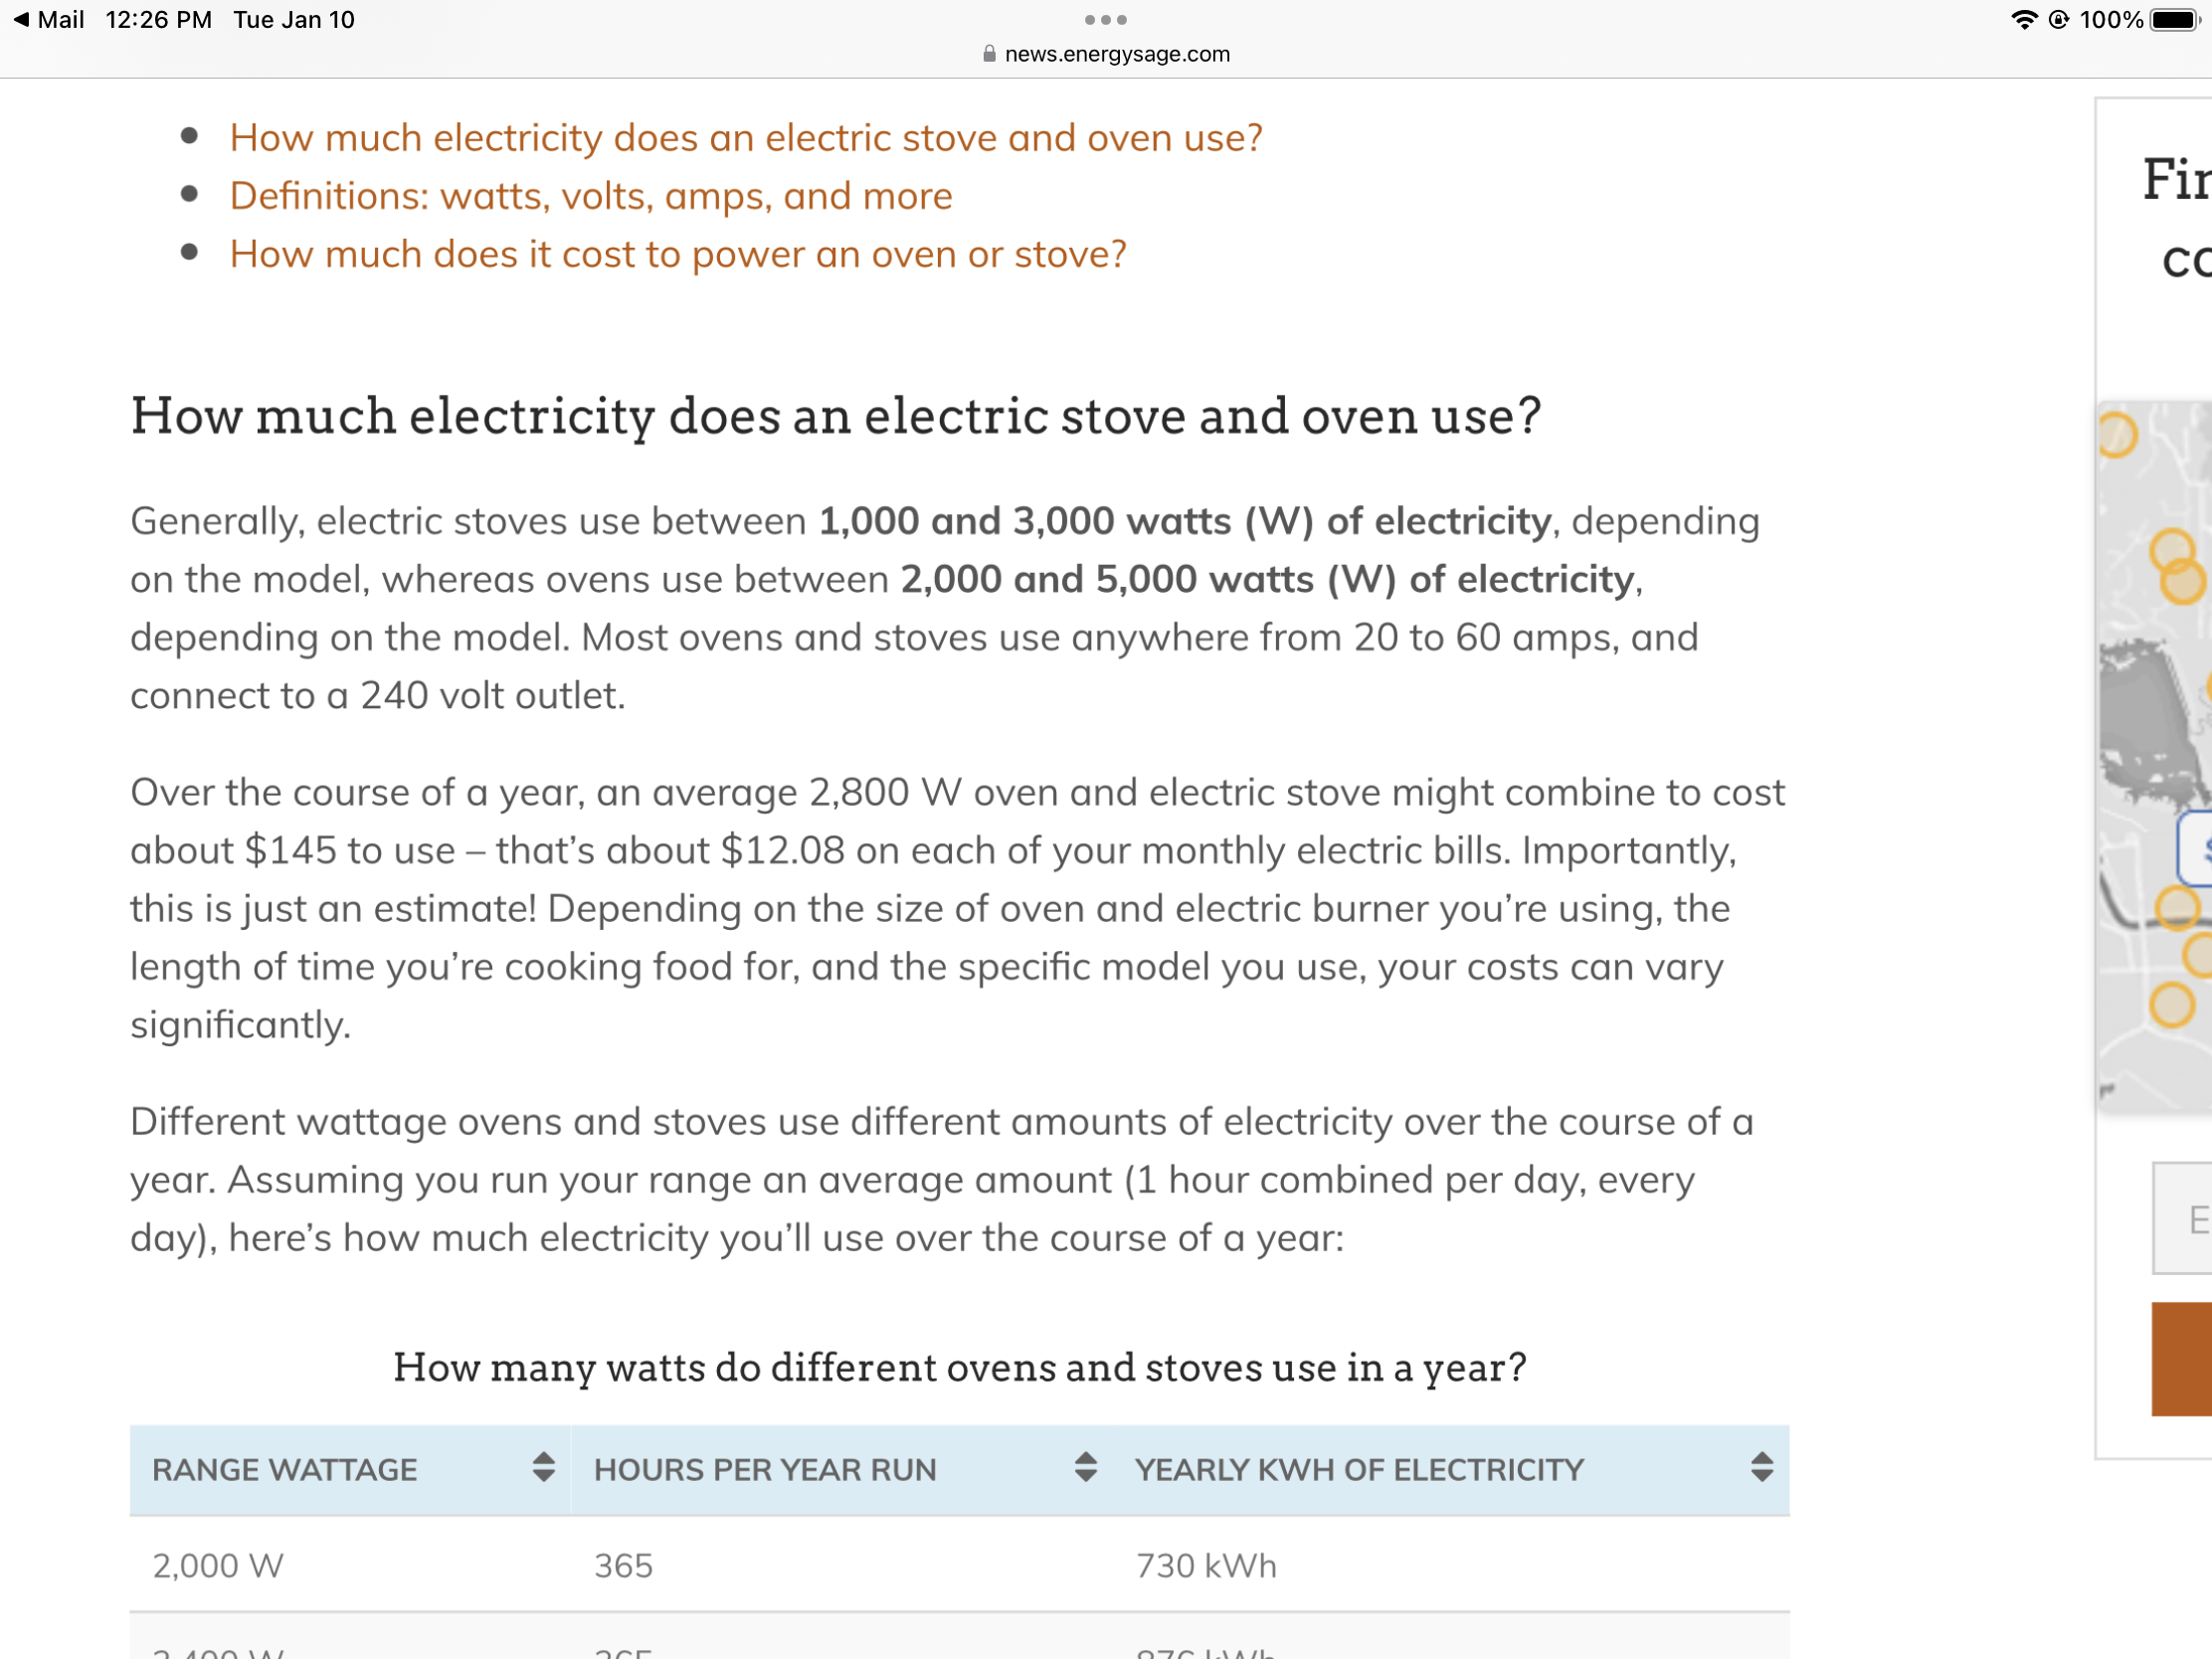2212x1659 pixels.
Task: Tap the three-dot multitasking icon
Action: coord(1105,20)
